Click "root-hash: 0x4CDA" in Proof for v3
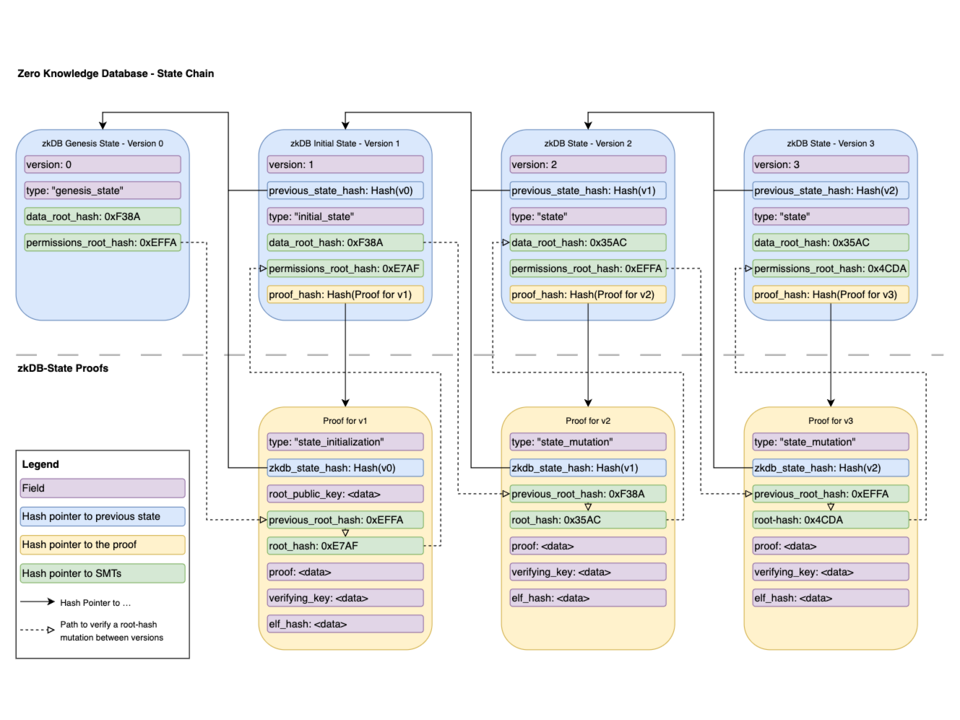This screenshot has height=720, width=960. (x=831, y=520)
